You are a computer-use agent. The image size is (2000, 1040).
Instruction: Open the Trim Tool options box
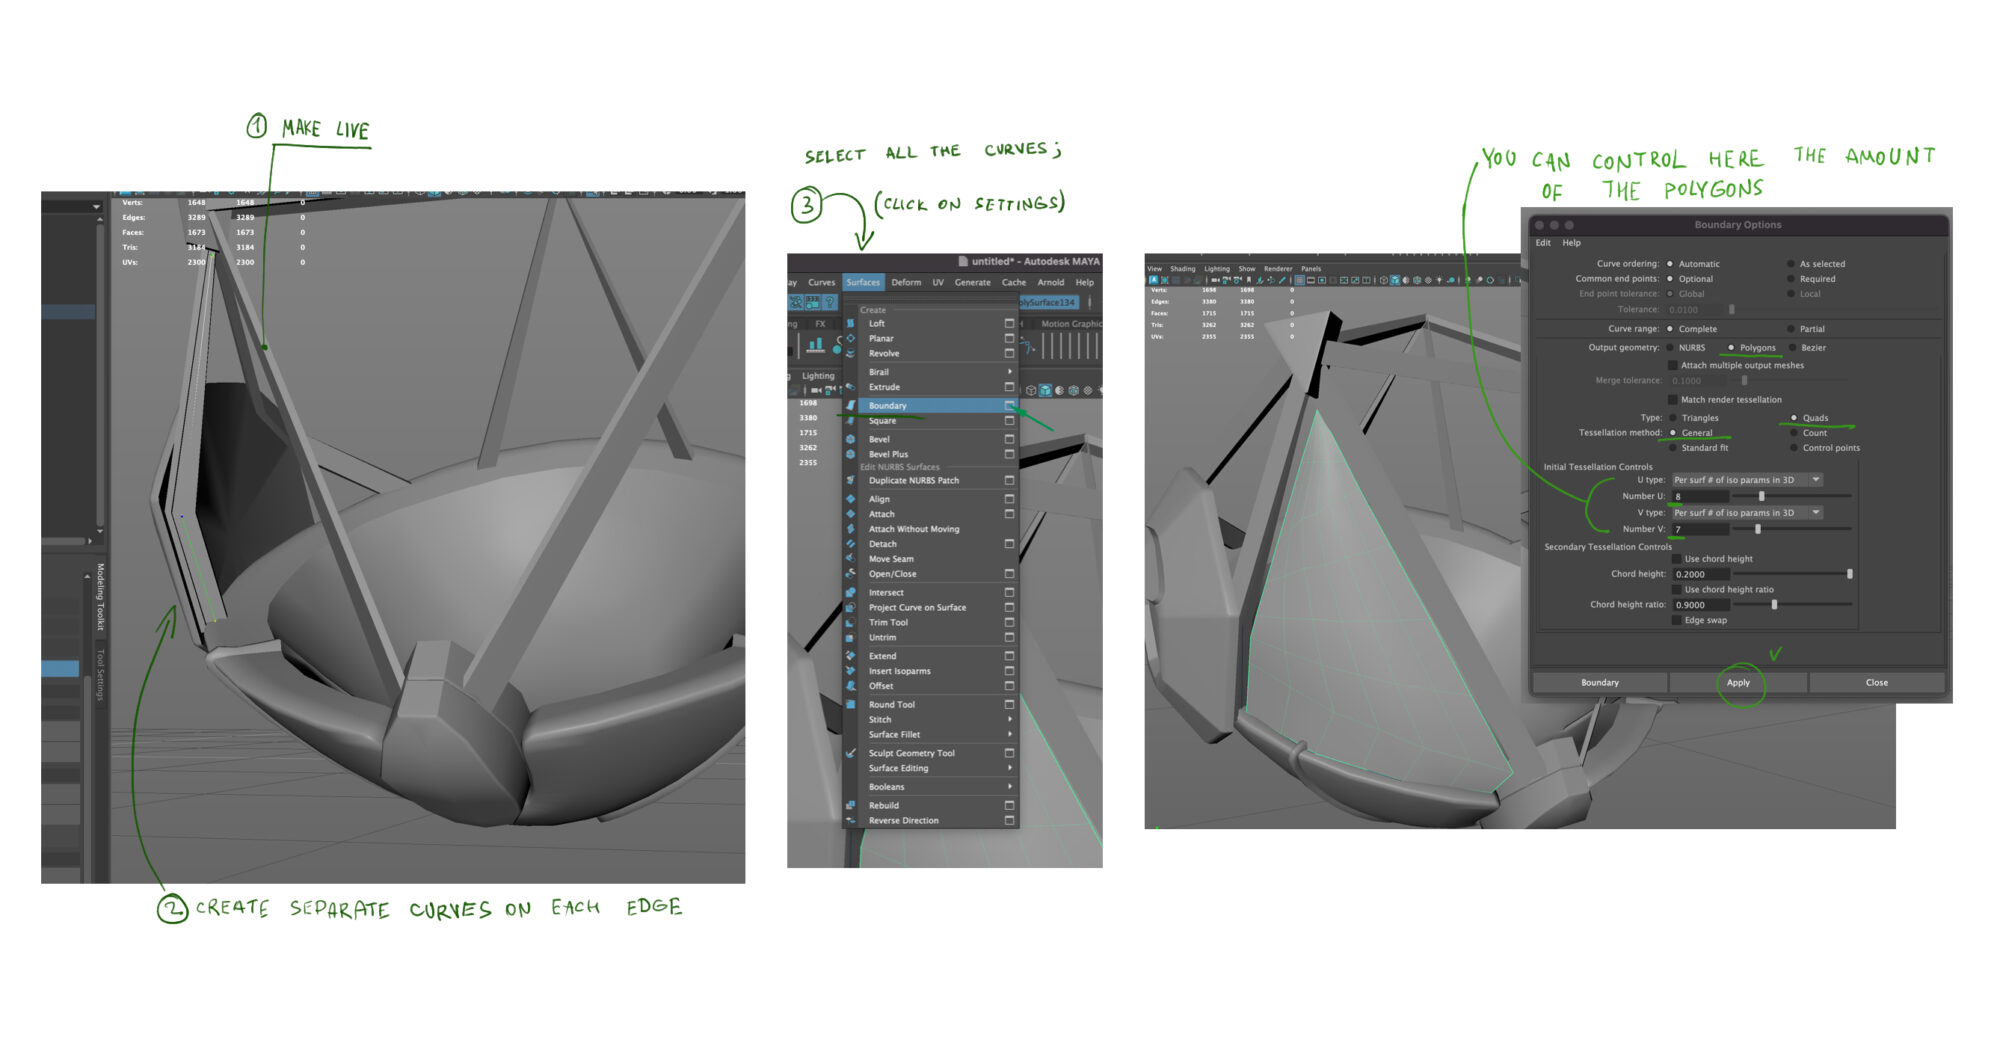click(1009, 623)
